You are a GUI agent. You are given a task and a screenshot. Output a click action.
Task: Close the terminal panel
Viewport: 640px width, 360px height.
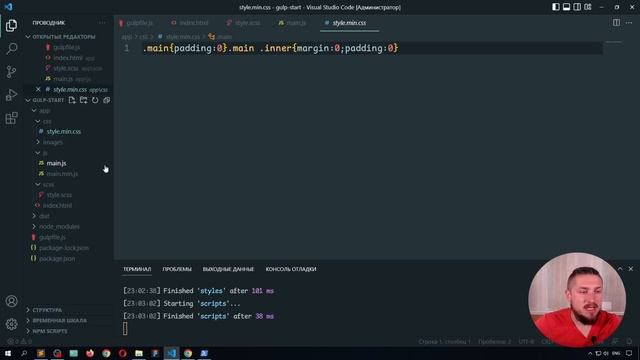coord(631,269)
